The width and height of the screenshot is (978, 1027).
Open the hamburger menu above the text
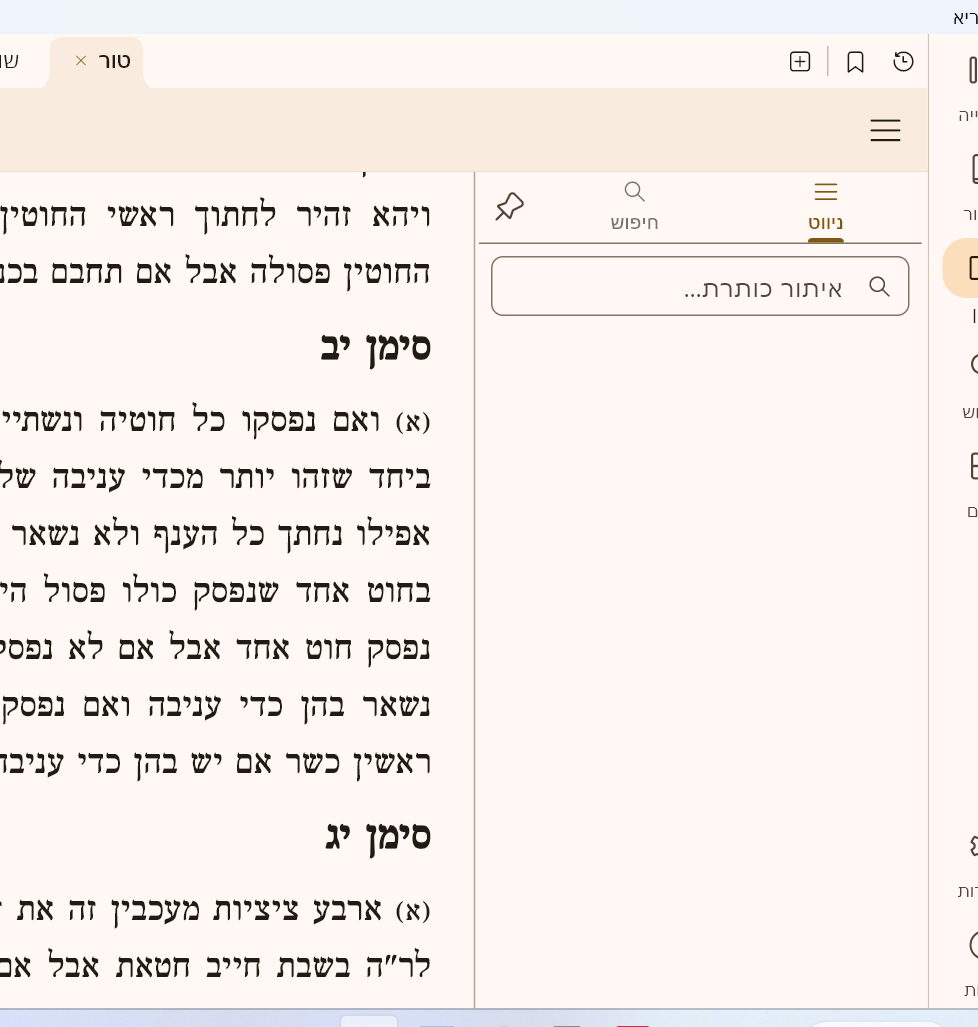pyautogui.click(x=884, y=130)
